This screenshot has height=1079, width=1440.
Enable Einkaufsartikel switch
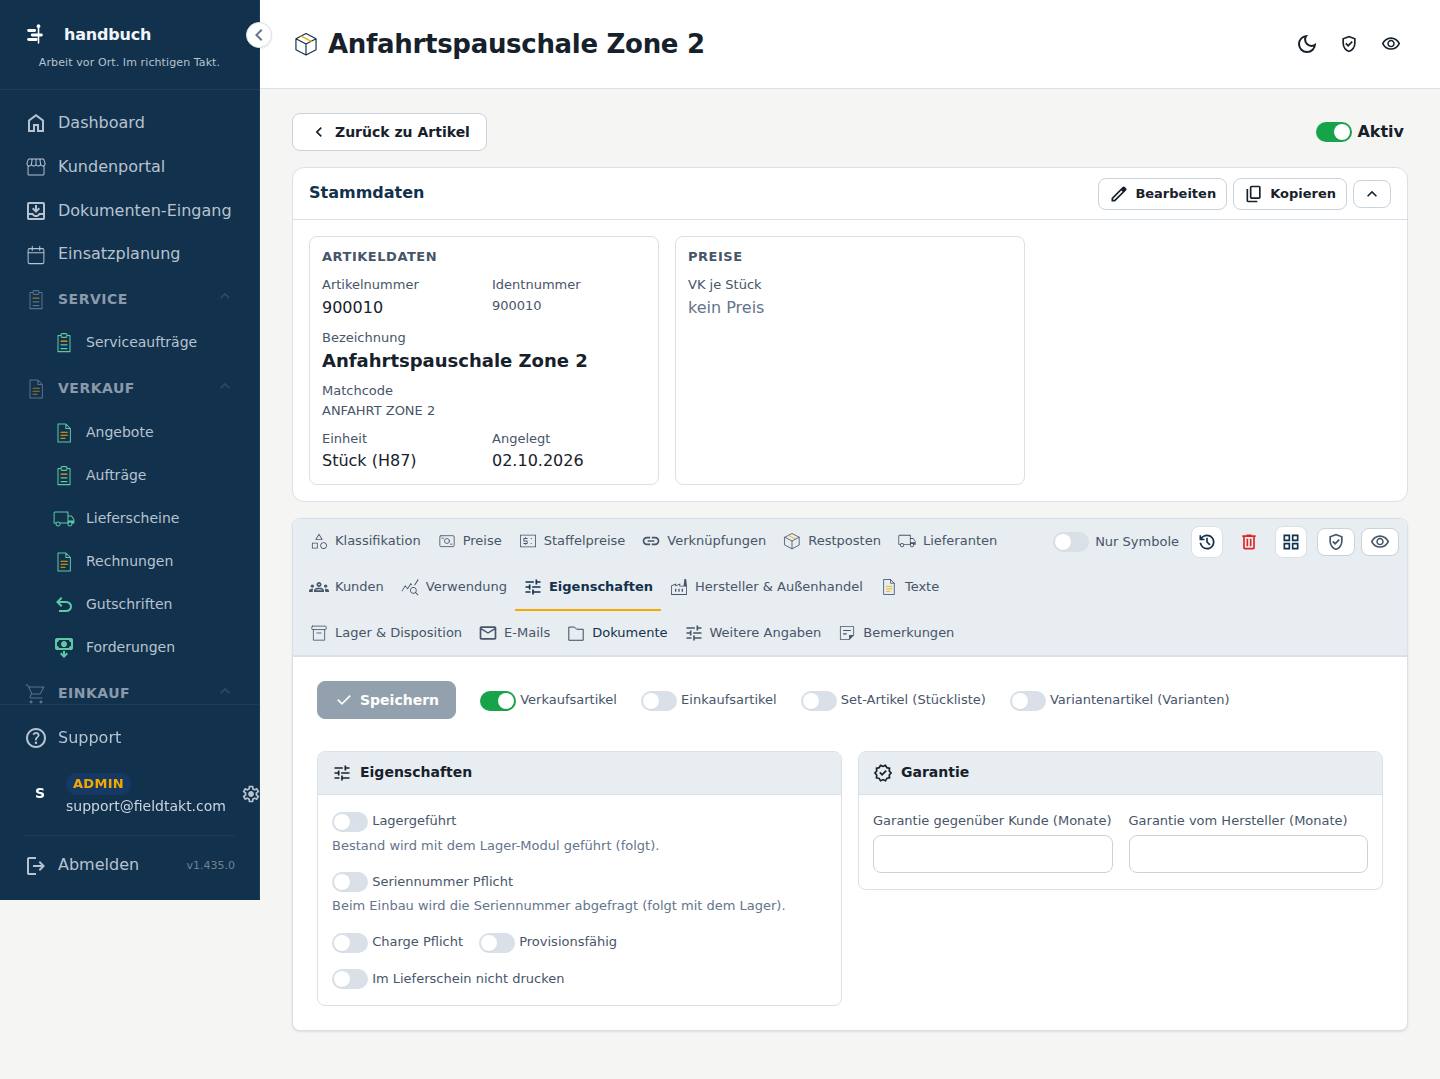658,701
